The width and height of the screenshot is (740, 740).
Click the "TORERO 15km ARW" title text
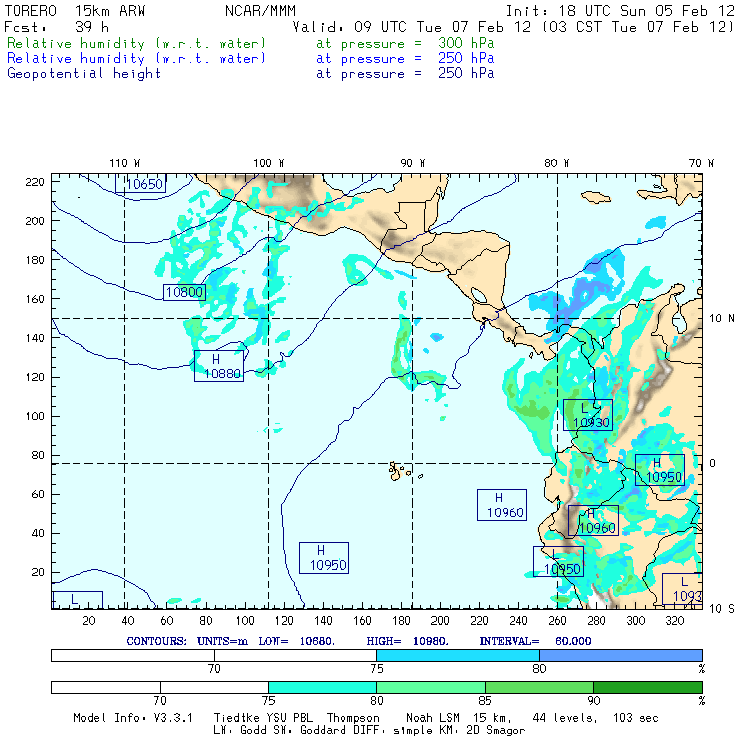[x=75, y=11]
